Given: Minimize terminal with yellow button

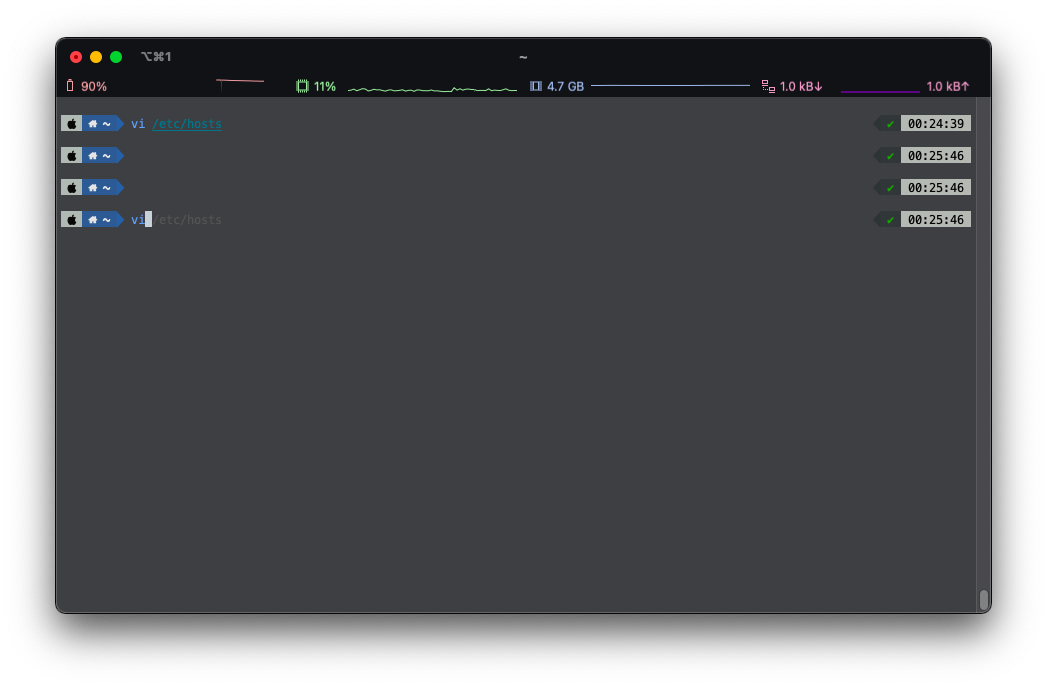Looking at the screenshot, I should [x=96, y=57].
